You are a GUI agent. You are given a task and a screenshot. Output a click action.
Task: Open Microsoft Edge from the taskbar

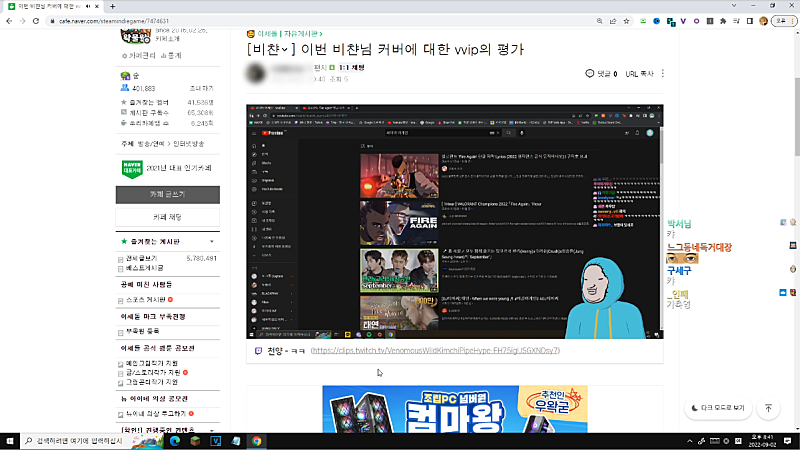172,440
